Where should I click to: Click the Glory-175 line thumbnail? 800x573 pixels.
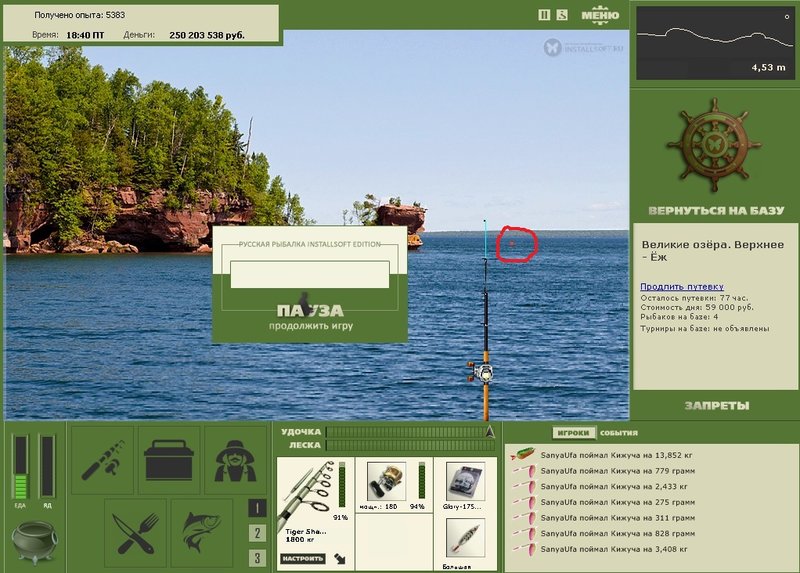click(465, 481)
